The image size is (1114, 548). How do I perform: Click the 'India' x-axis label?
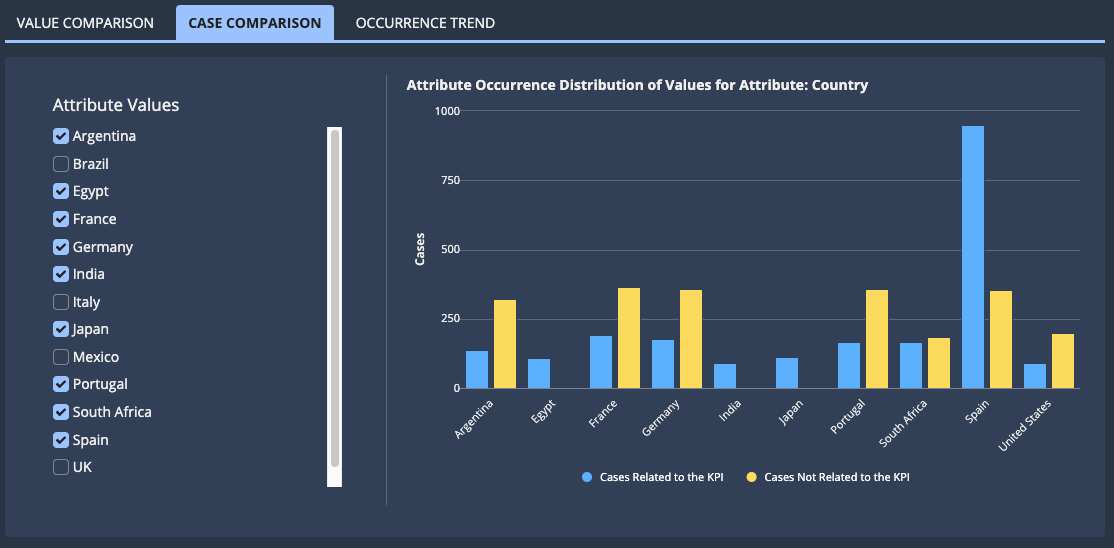[731, 410]
